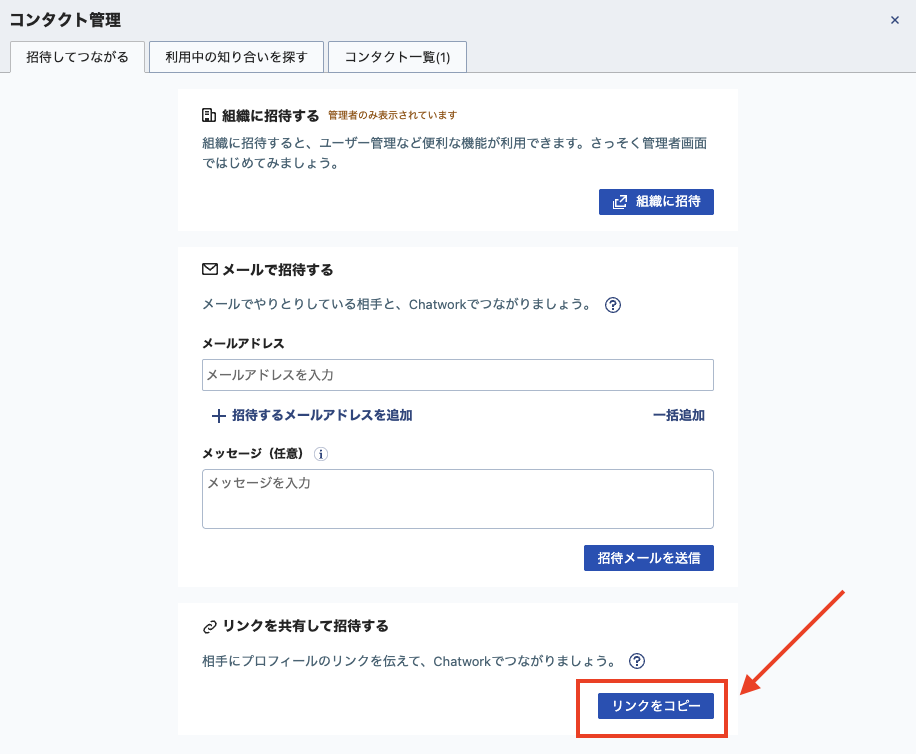The image size is (916, 754).
Task: Click the 招待するメールアドレスを追加 text link
Action: [x=322, y=415]
